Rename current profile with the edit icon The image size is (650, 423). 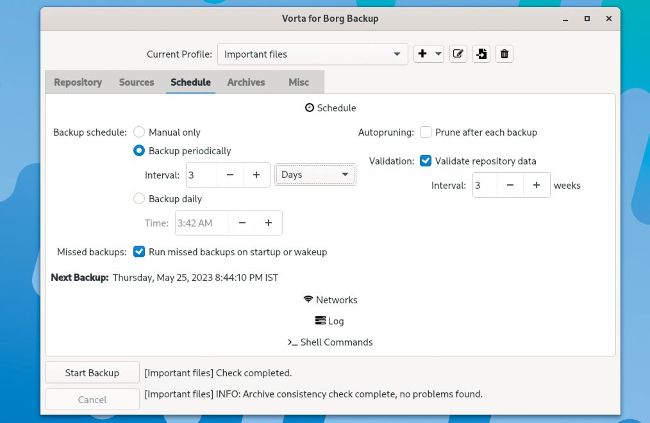tap(458, 54)
